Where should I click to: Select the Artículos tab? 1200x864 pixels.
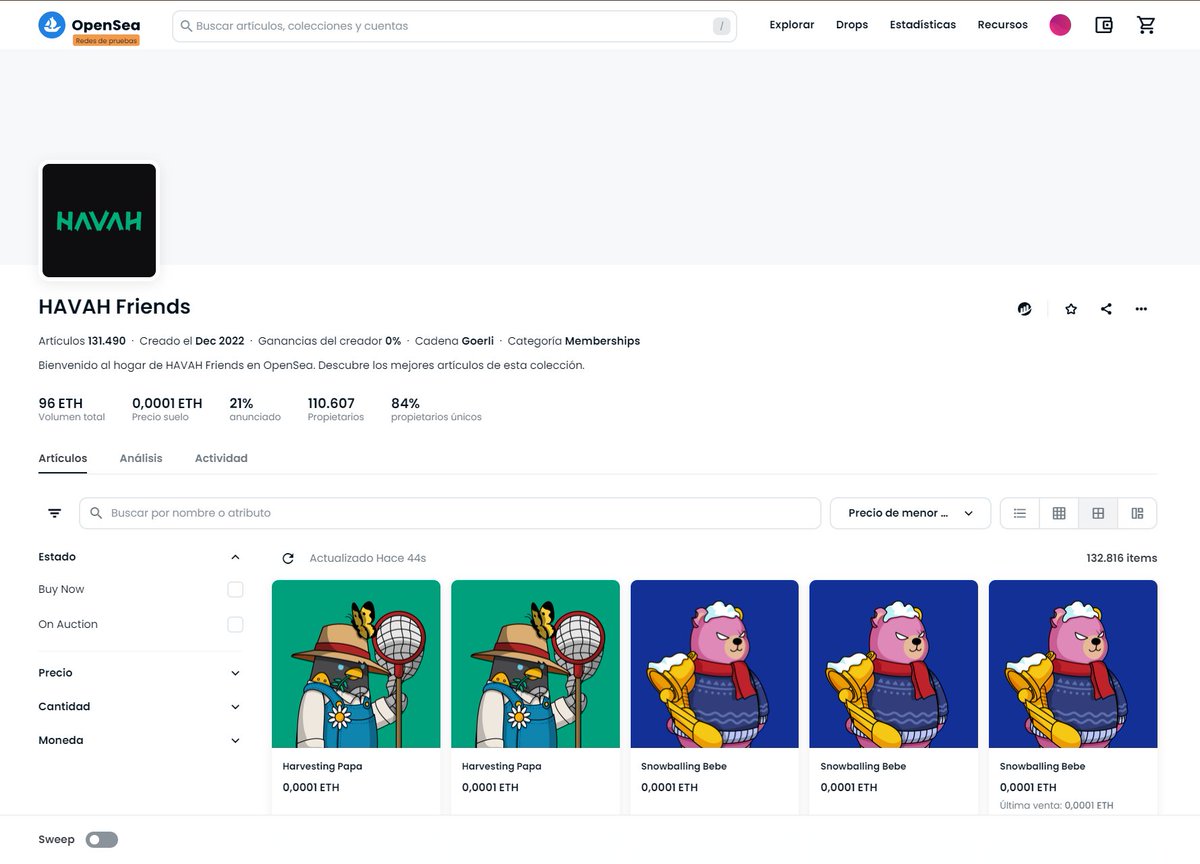click(63, 458)
